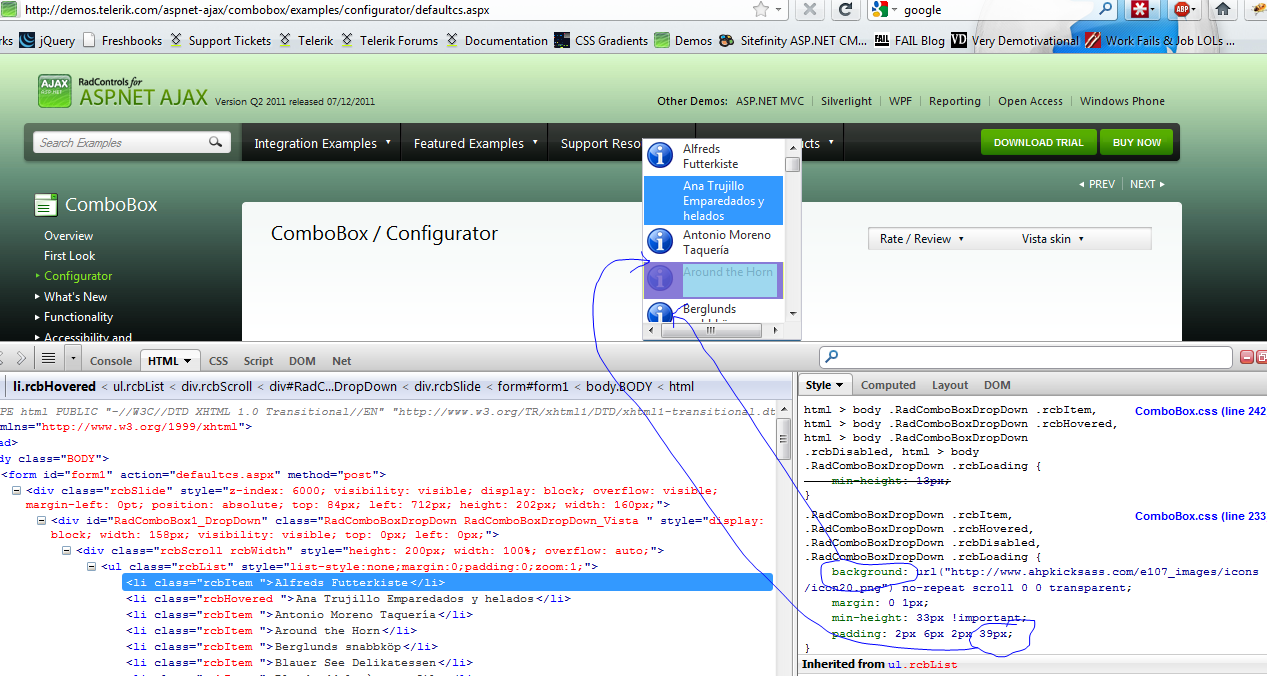Click info icon beside Antonio Moreno Taquería
Screen dimensions: 1267x676
pyautogui.click(x=660, y=241)
